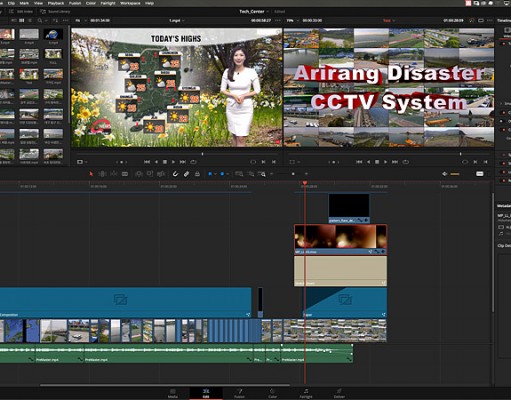Image resolution: width=511 pixels, height=400 pixels.
Task: Click media pool search magnifier icon
Action: pos(41,21)
